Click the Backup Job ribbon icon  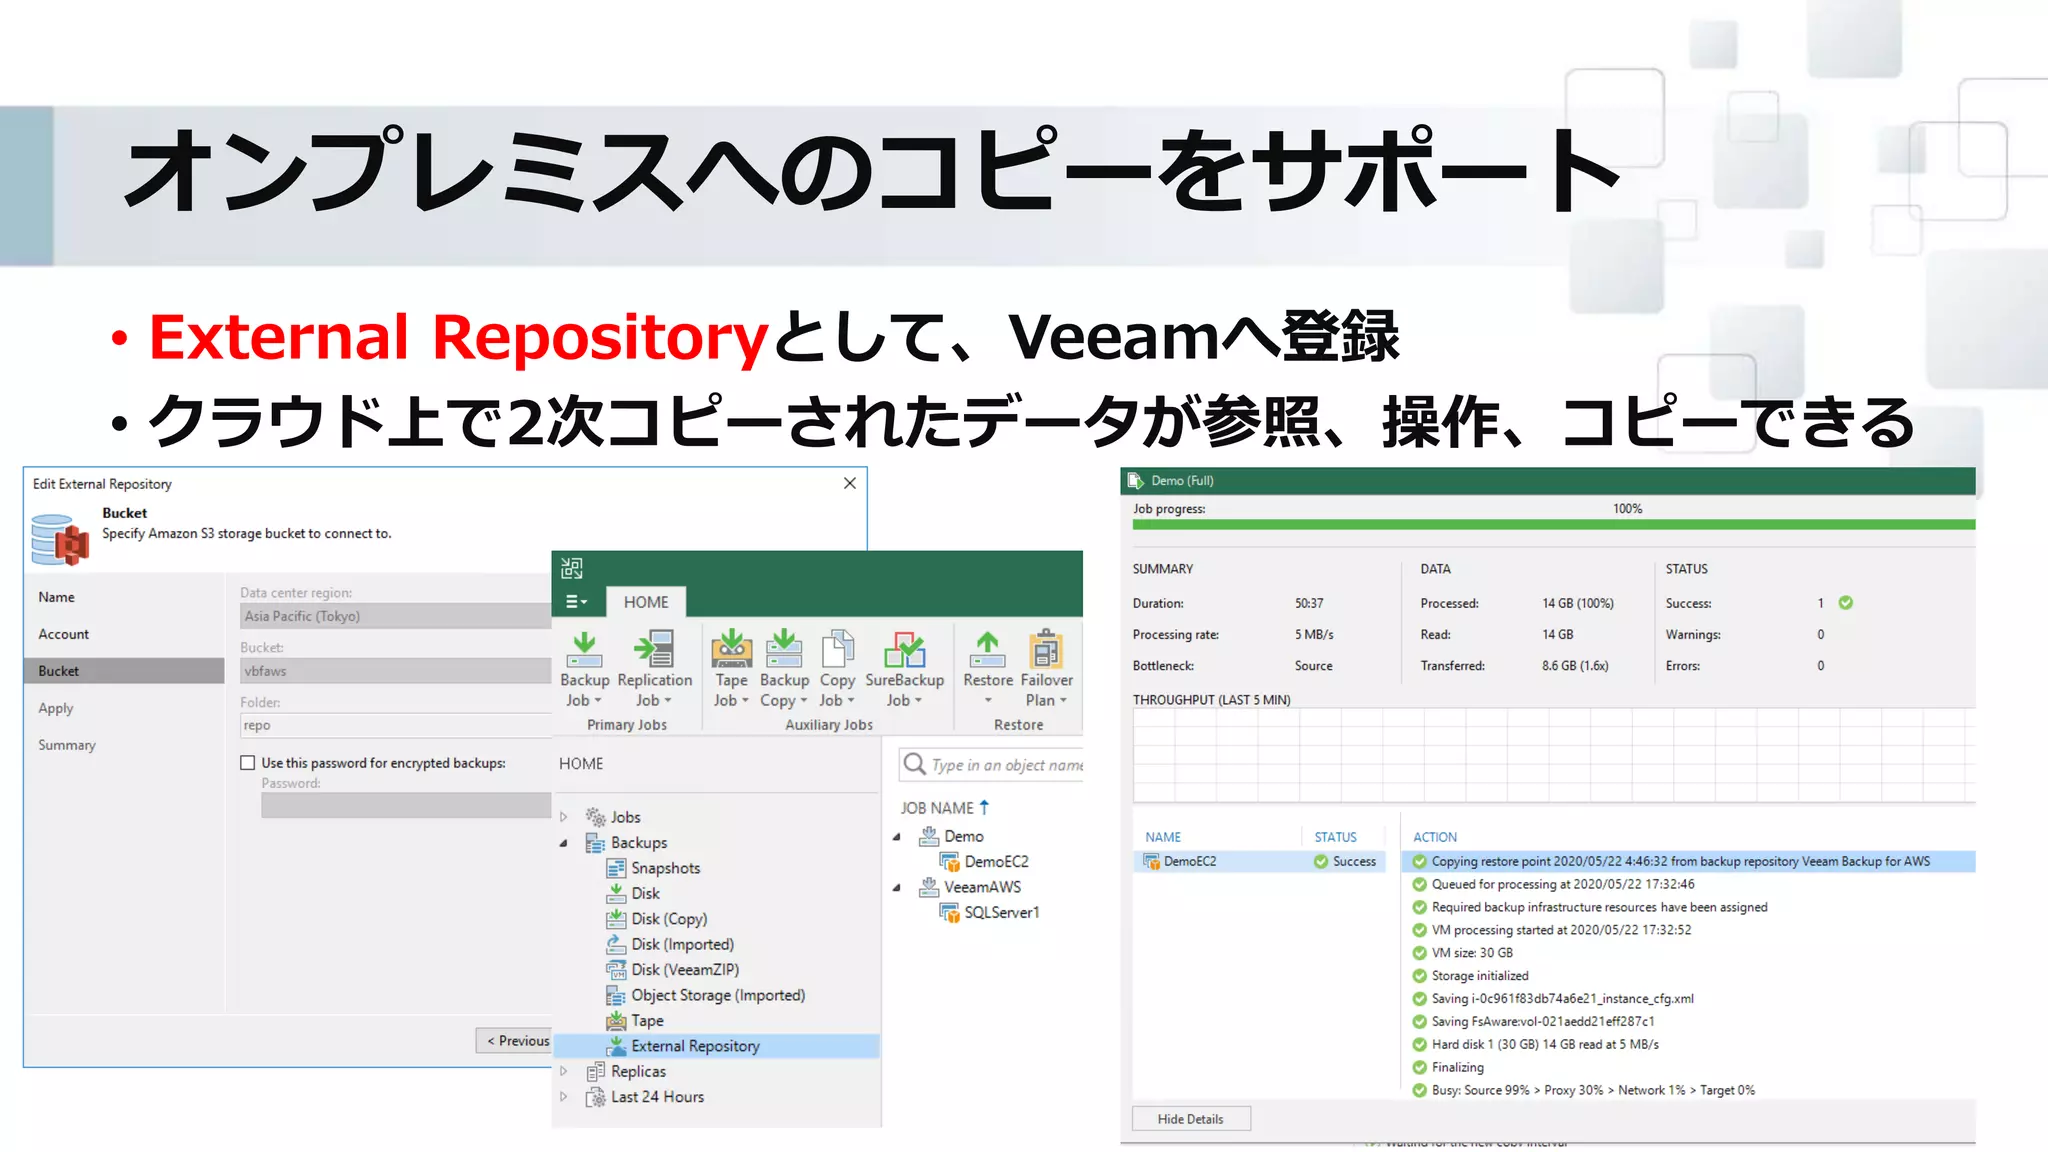click(584, 649)
